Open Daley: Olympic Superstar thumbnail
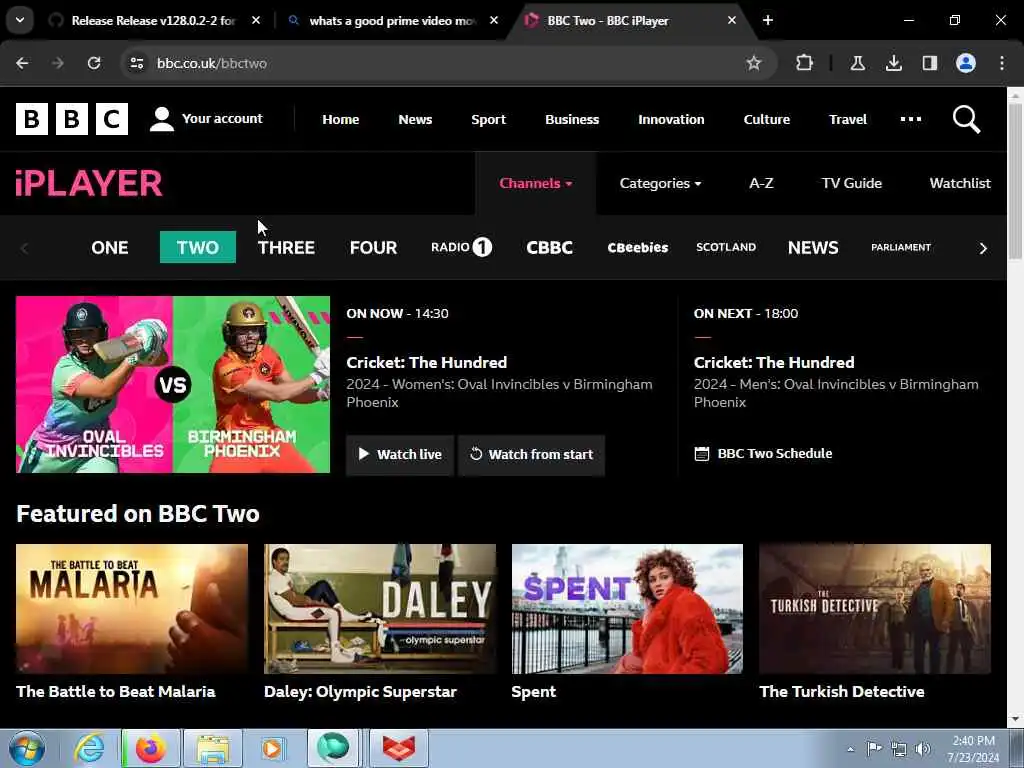The width and height of the screenshot is (1024, 768). (379, 609)
